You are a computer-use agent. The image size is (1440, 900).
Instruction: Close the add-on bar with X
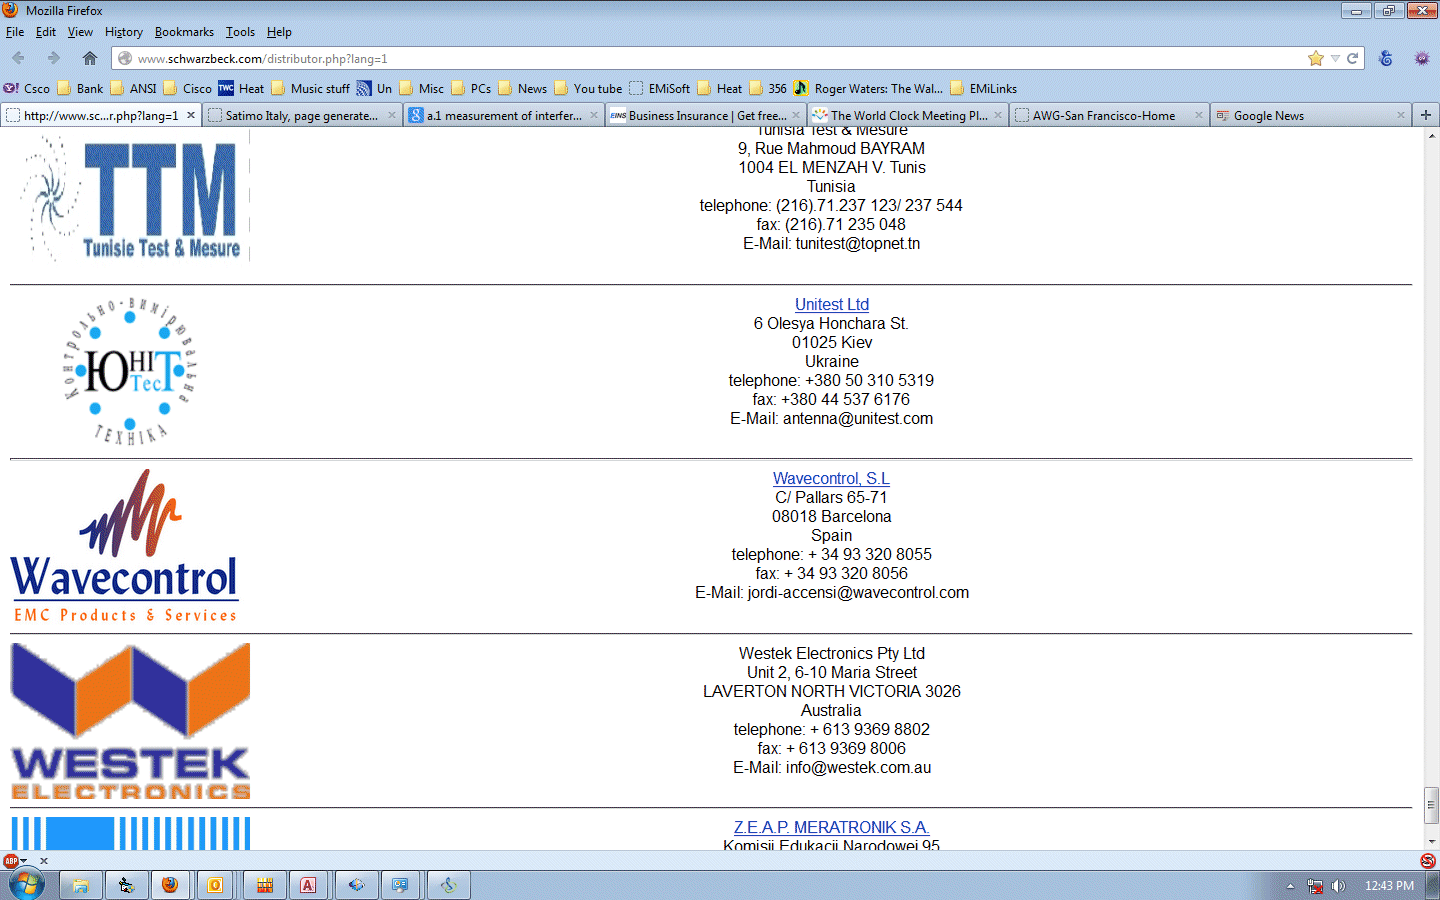pos(44,861)
